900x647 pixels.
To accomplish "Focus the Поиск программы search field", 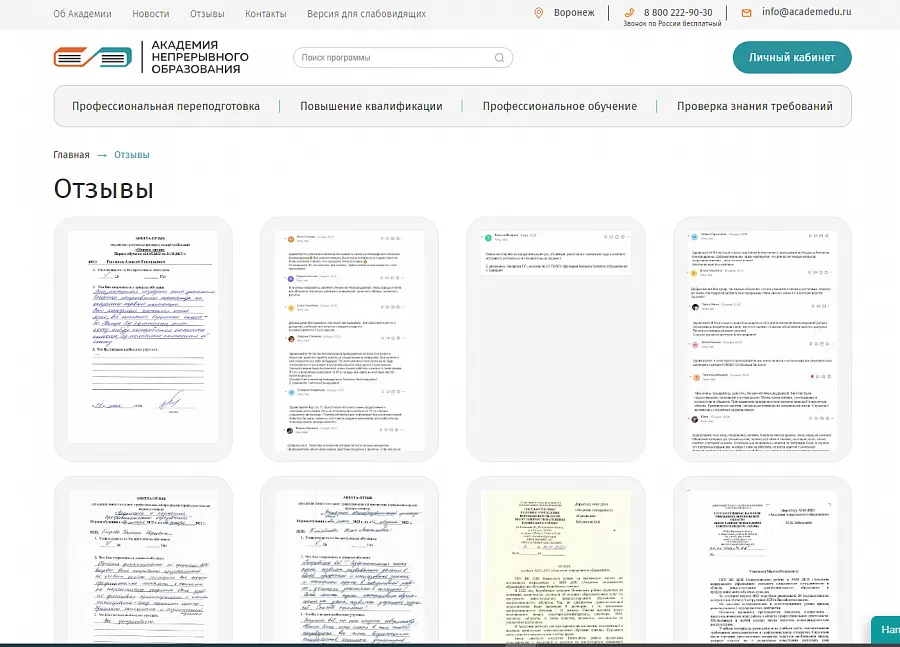I will [403, 57].
